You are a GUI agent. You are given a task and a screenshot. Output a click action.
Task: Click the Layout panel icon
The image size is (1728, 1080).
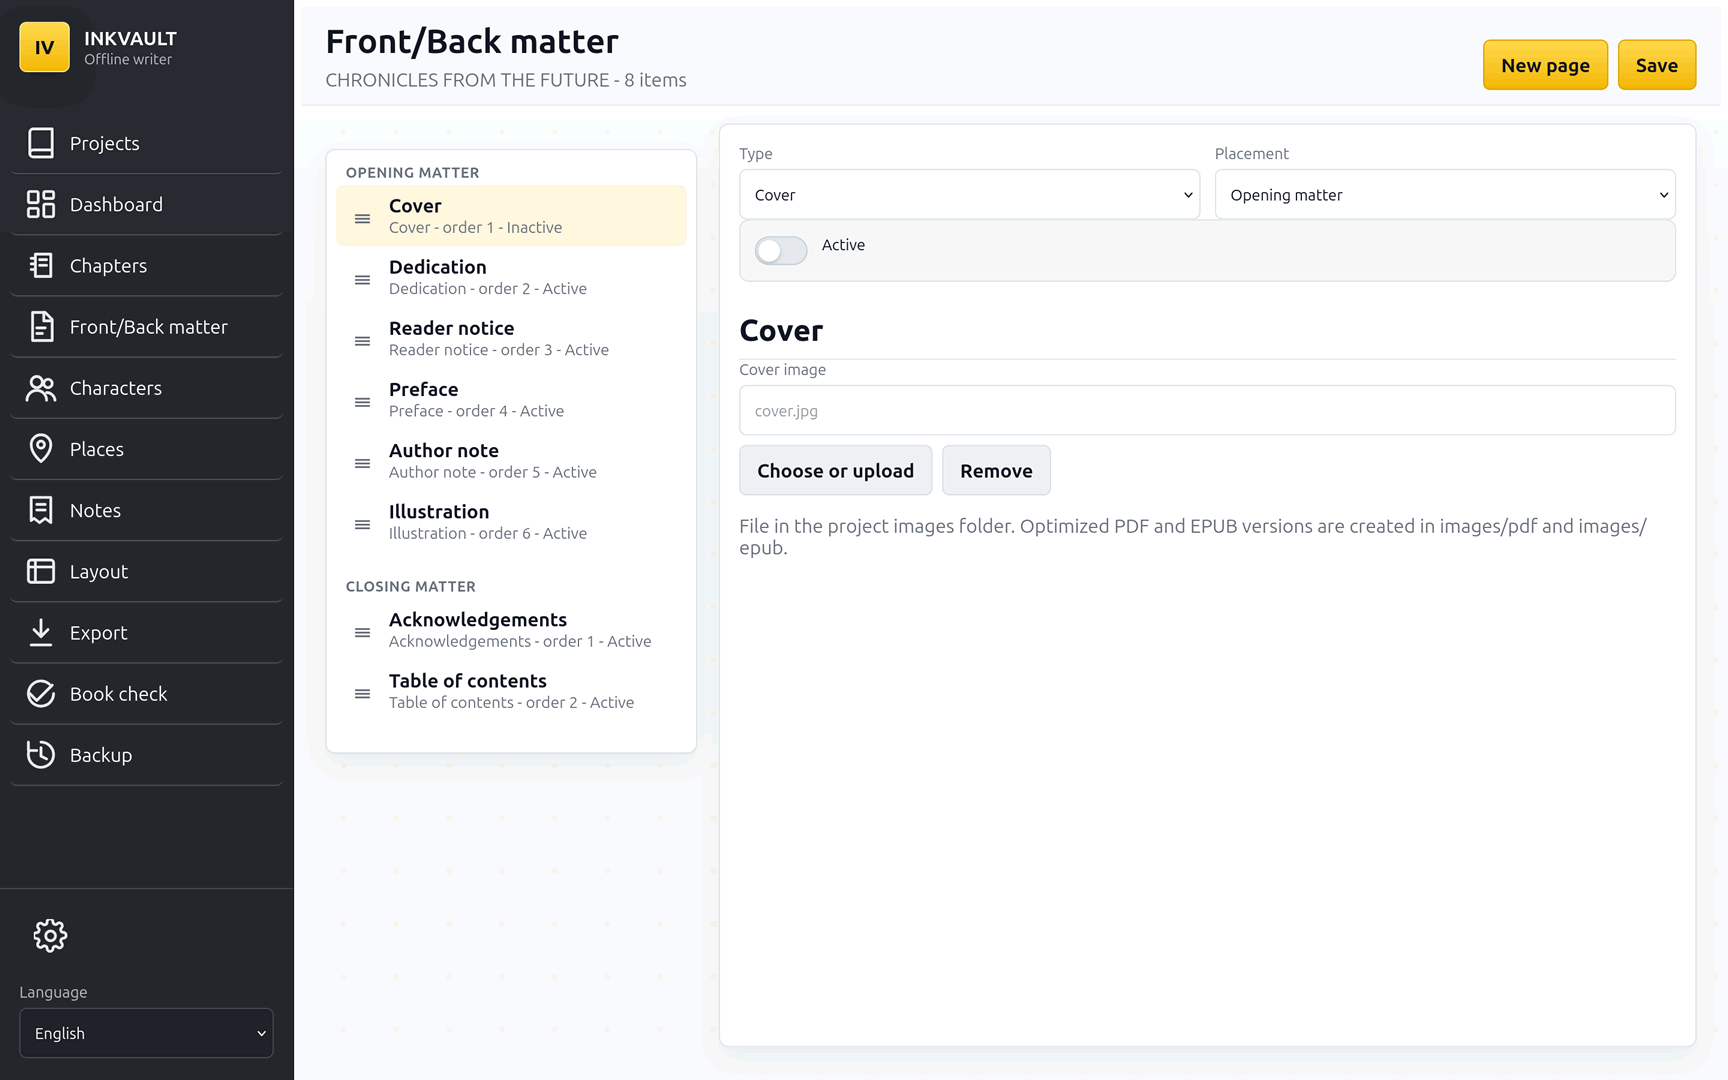pos(41,571)
